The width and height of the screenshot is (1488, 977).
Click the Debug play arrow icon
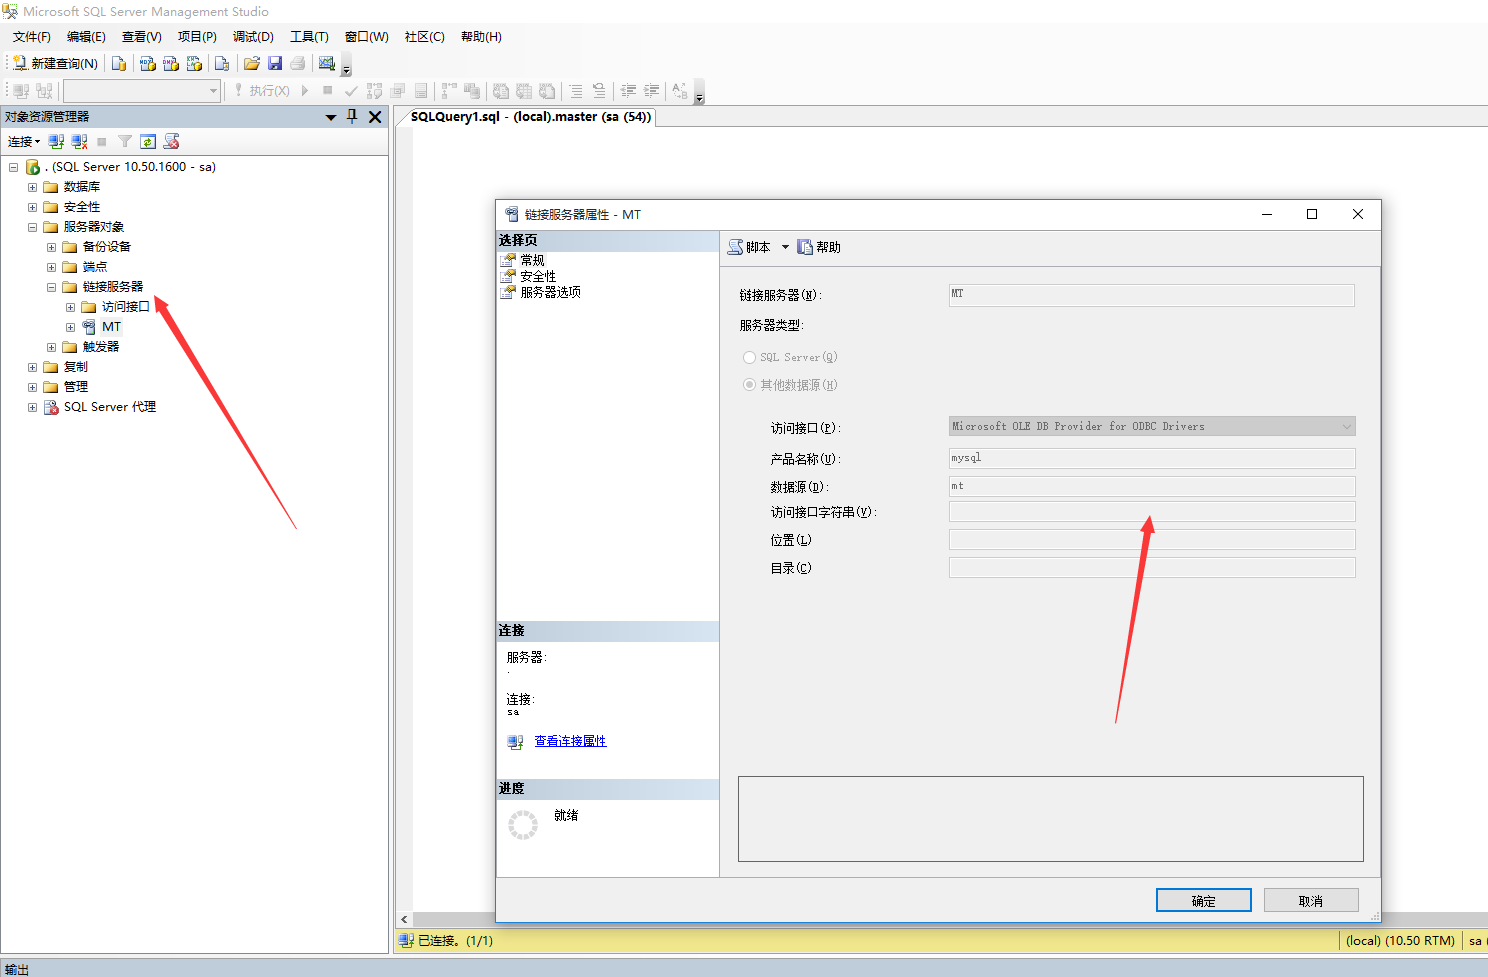click(305, 91)
